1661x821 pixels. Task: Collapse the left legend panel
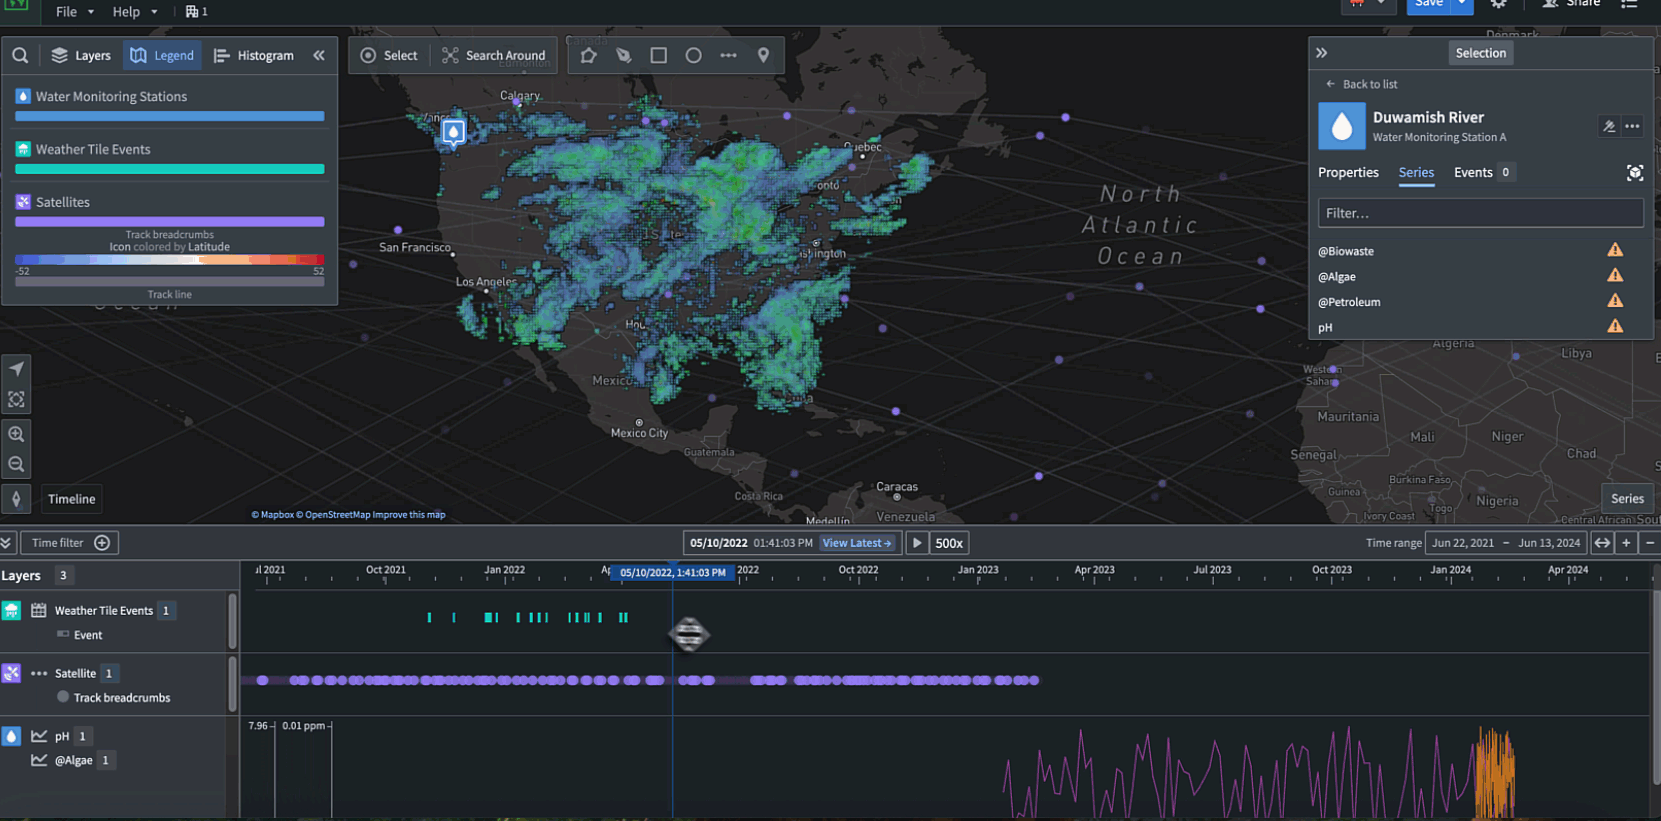click(319, 56)
